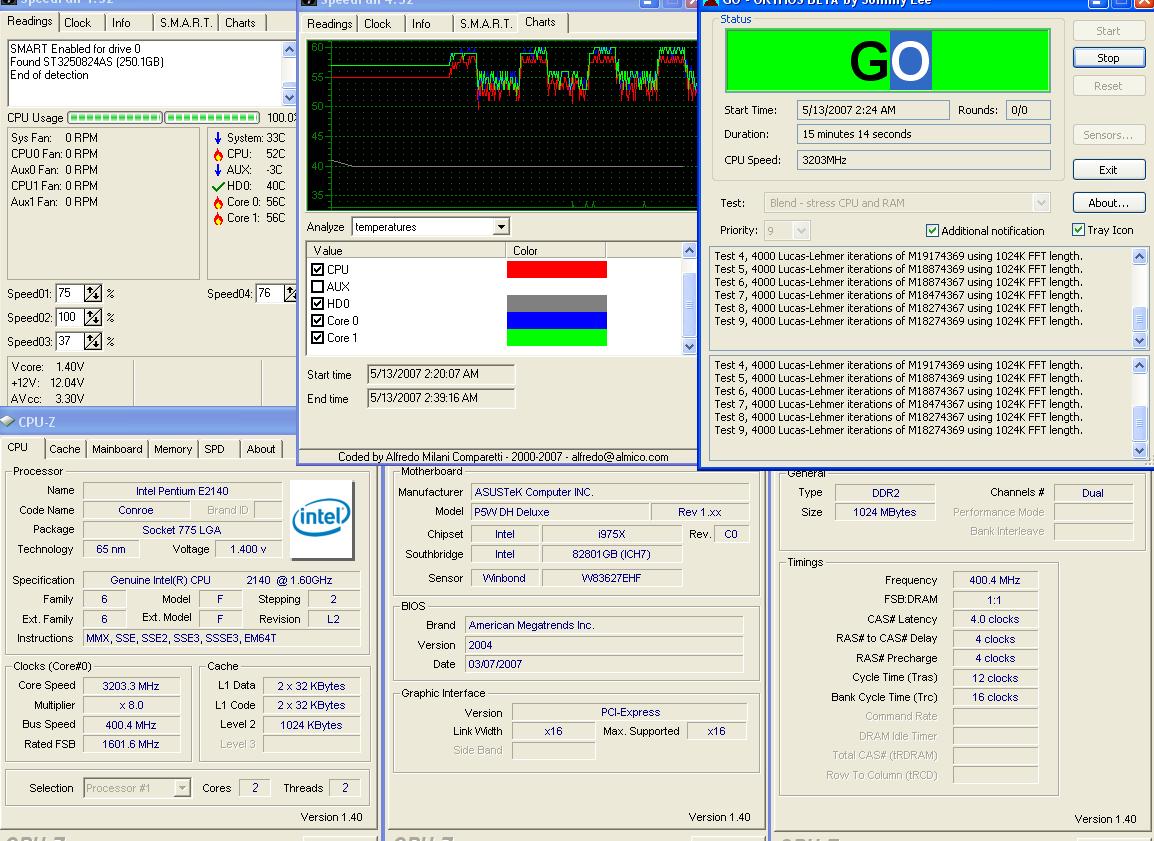Open the SPD tab in CPU-Z

pos(214,449)
